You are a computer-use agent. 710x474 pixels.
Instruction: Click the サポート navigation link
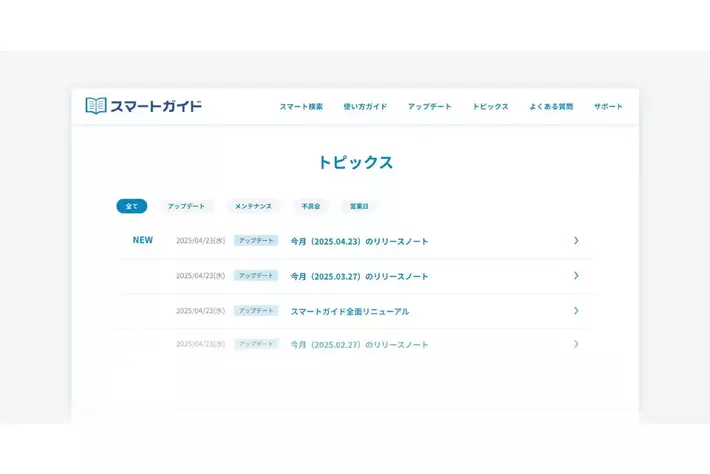coord(608,107)
